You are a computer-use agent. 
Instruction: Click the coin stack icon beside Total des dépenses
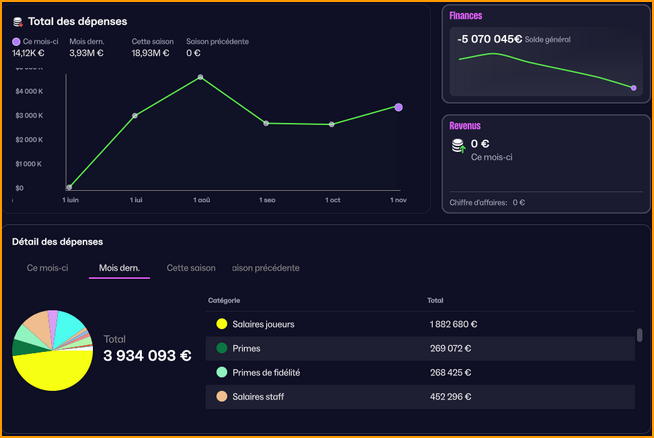[18, 21]
